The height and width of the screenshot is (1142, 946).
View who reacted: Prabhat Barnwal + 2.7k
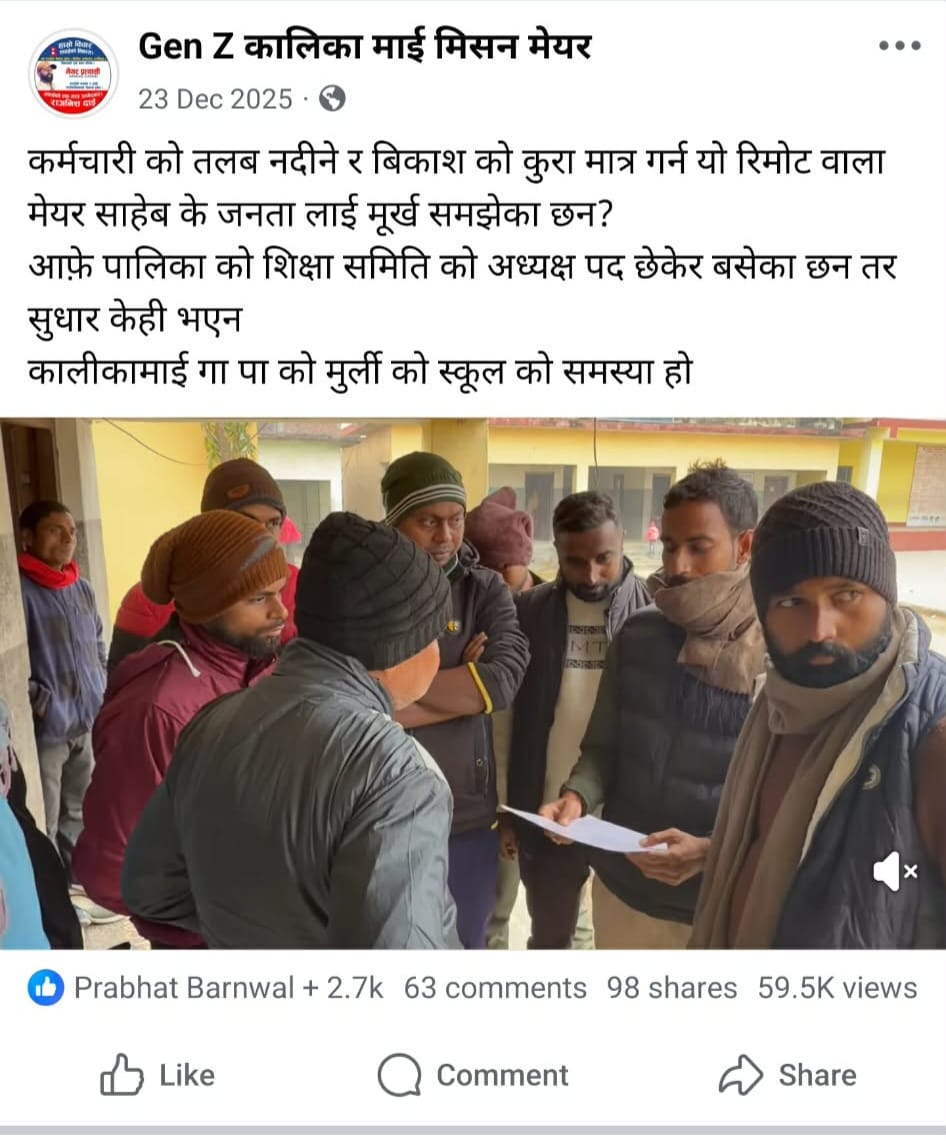[x=228, y=988]
